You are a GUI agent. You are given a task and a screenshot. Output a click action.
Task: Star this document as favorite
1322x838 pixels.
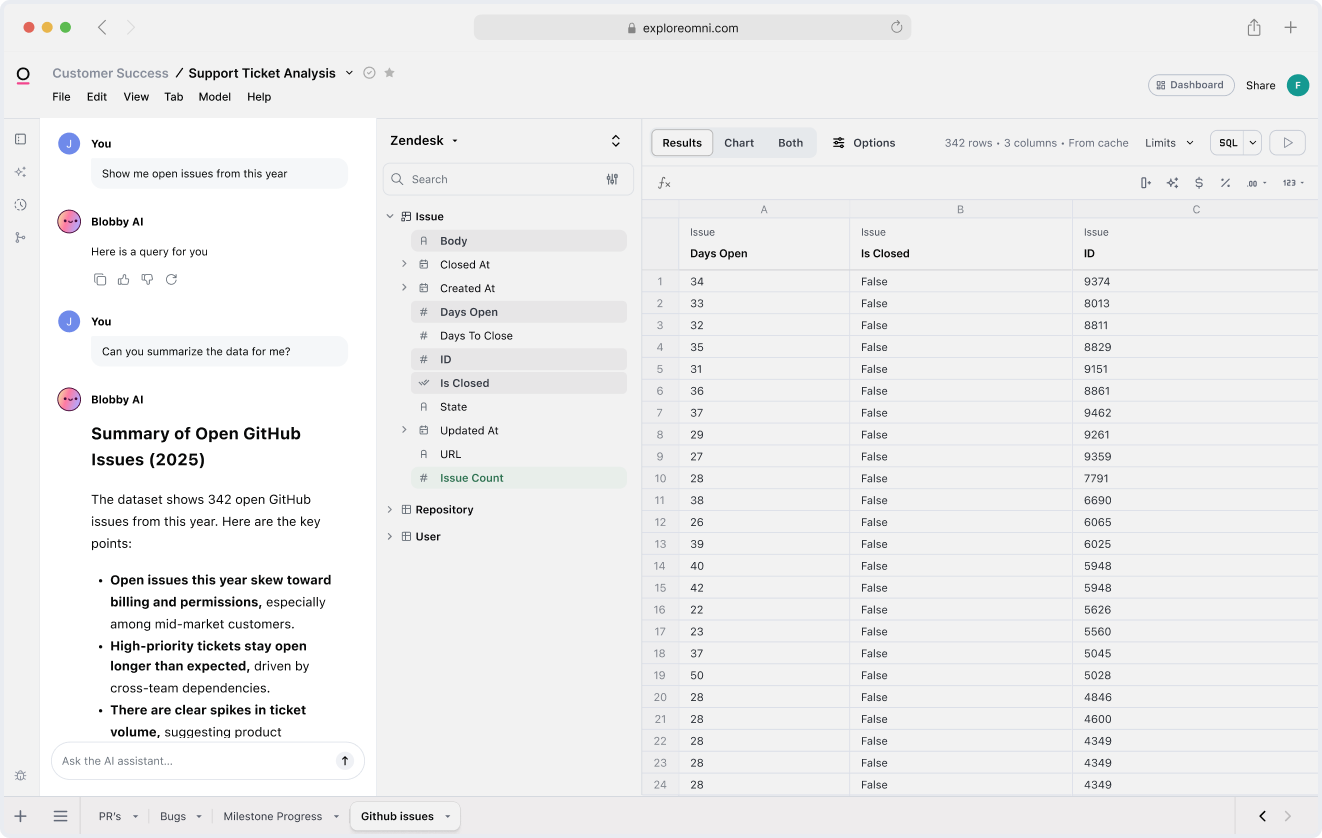pos(390,73)
